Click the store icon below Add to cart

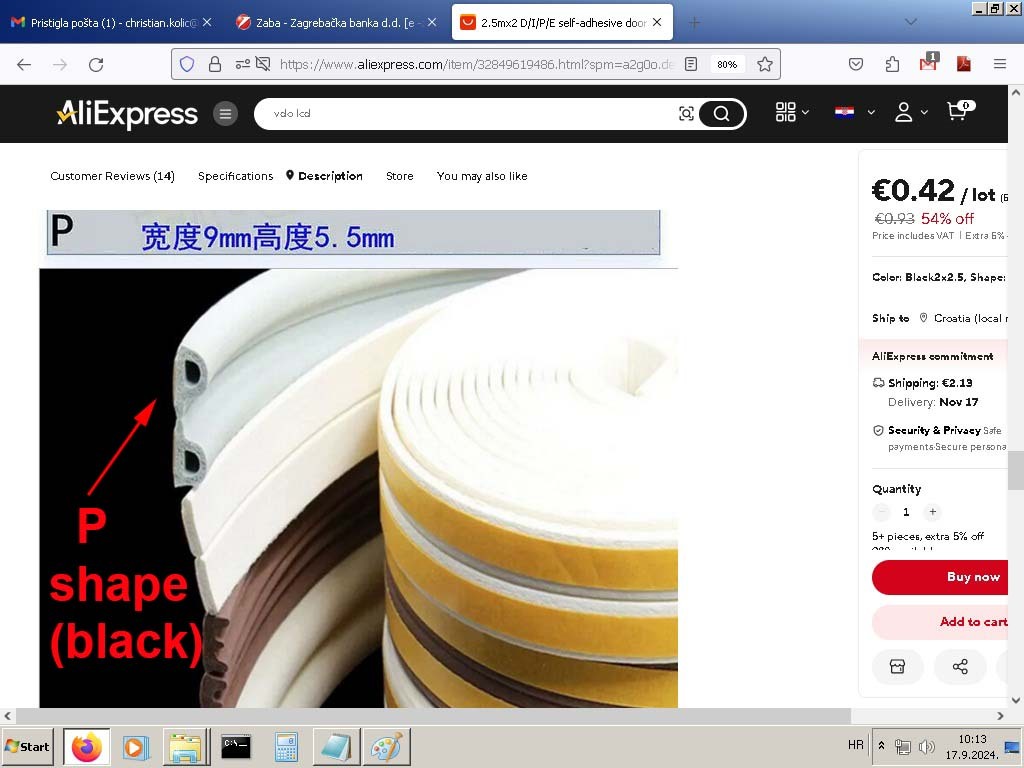[897, 667]
